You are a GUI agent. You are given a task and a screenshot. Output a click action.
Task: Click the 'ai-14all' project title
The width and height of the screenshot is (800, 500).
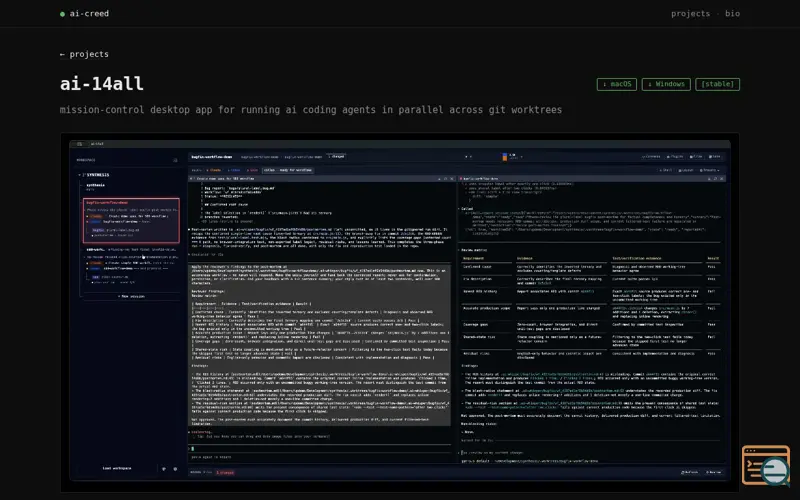click(x=102, y=84)
